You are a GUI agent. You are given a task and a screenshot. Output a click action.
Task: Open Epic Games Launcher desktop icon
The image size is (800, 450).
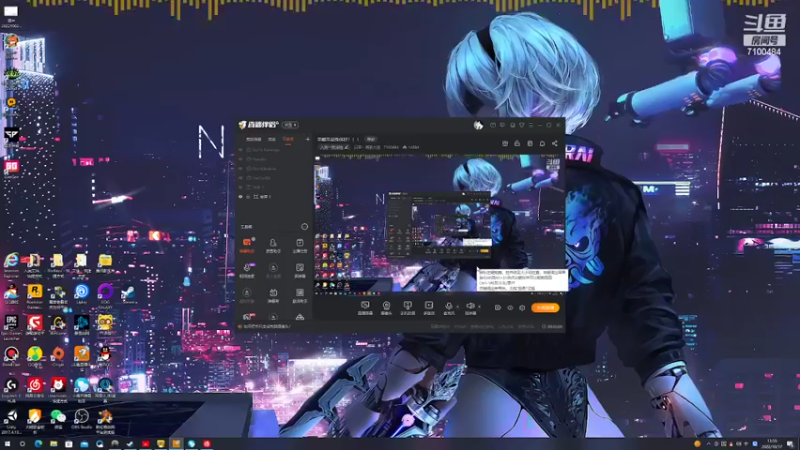click(x=11, y=326)
